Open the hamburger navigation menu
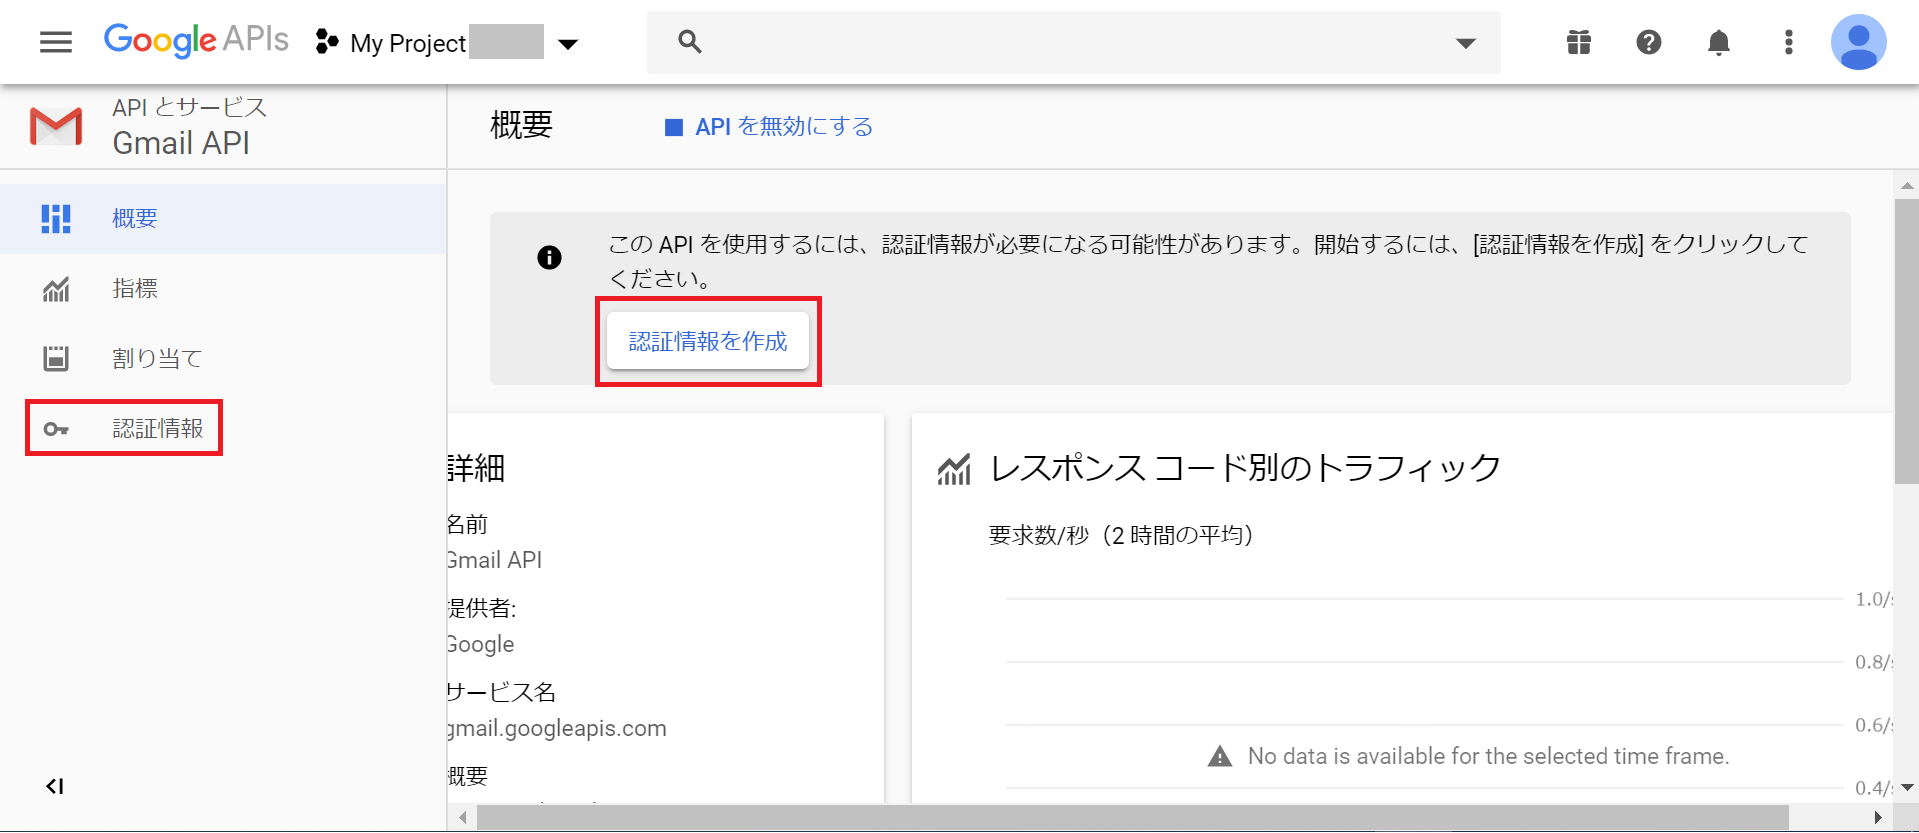Screen dimensions: 1919x833 point(56,42)
